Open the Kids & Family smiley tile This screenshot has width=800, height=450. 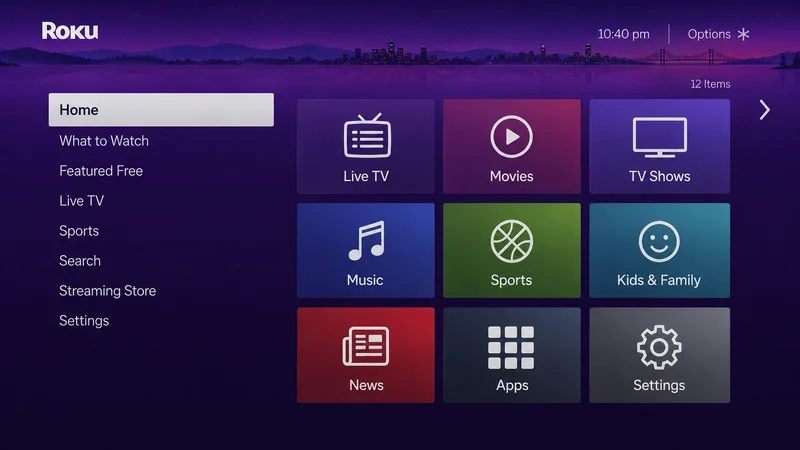pyautogui.click(x=659, y=251)
